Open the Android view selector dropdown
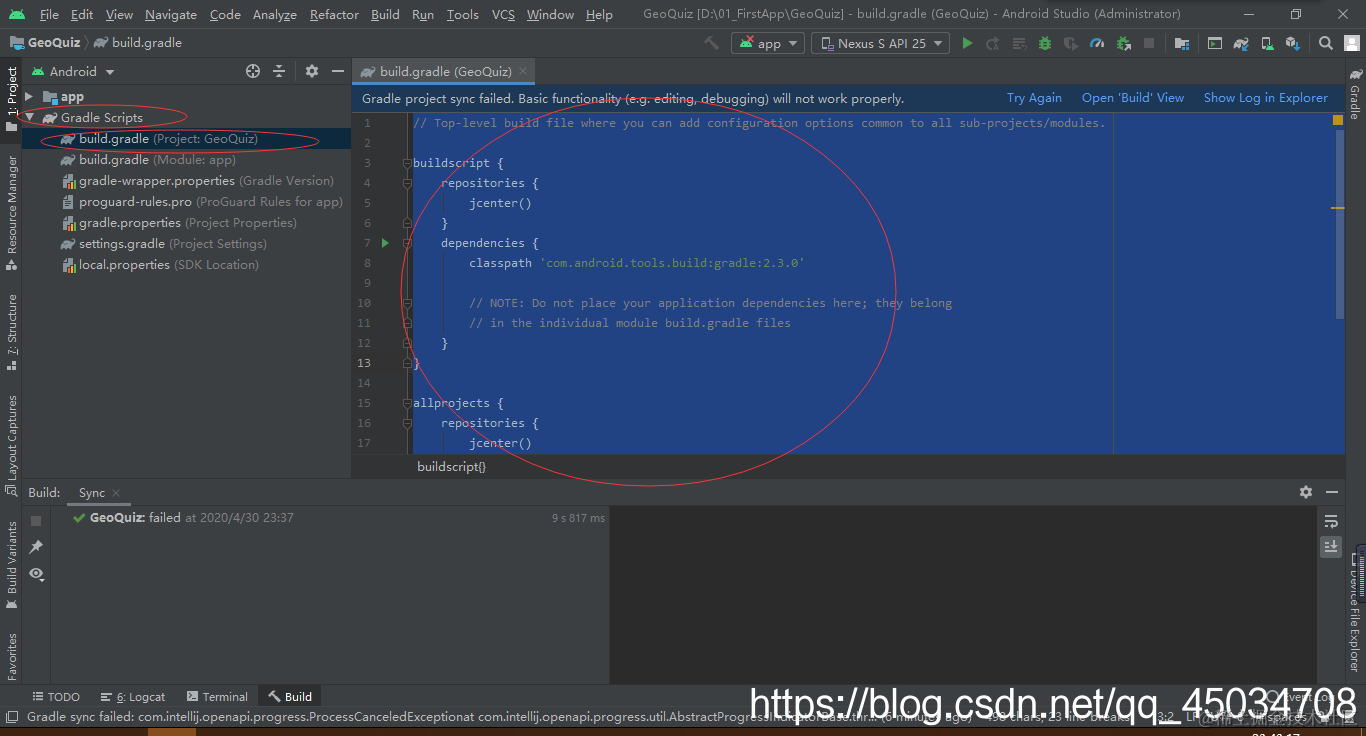1366x736 pixels. tap(74, 71)
